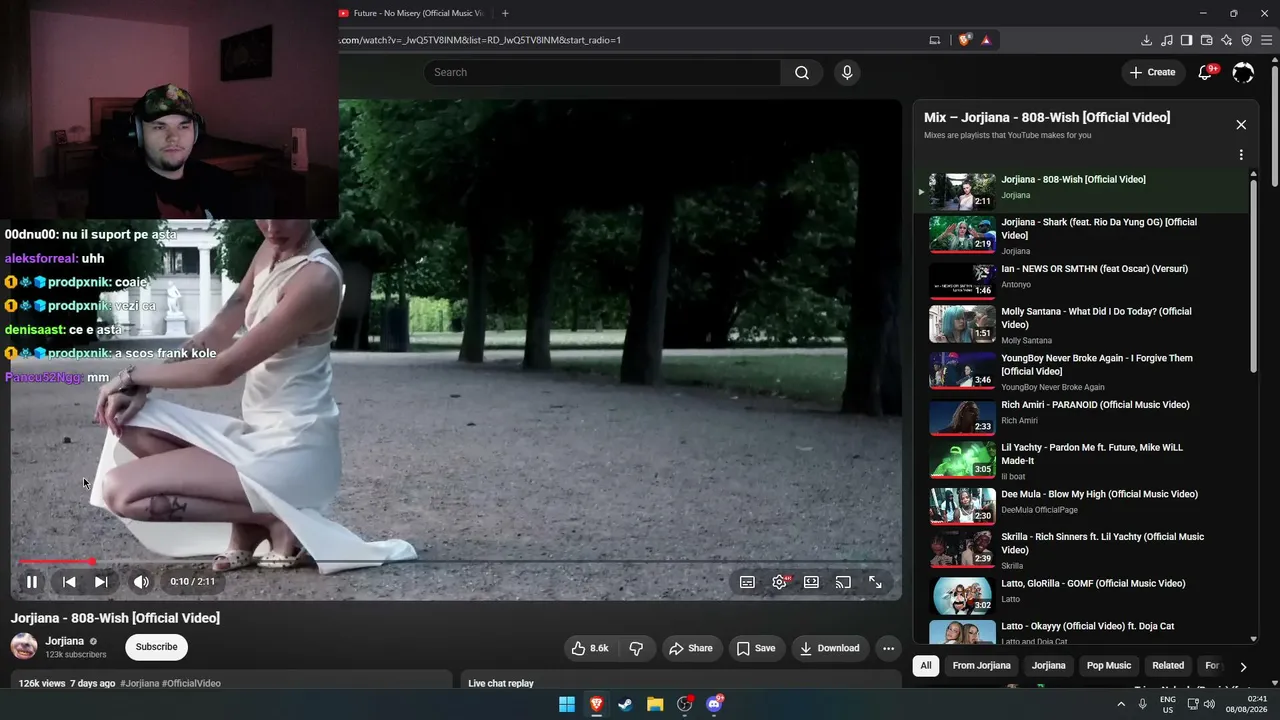Select the Jorjiana filter chip
The height and width of the screenshot is (720, 1280).
tap(1049, 666)
